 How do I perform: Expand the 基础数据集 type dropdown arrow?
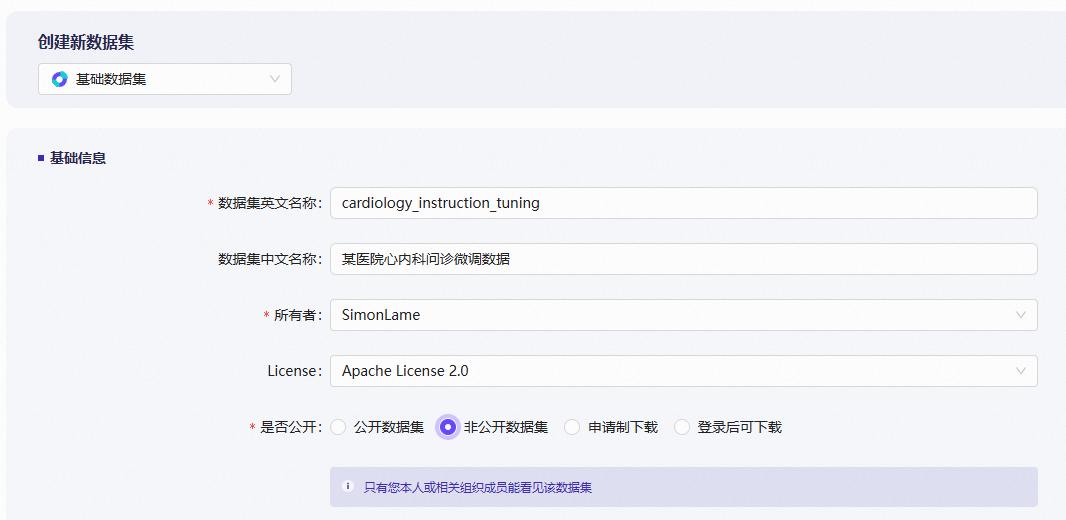(275, 79)
